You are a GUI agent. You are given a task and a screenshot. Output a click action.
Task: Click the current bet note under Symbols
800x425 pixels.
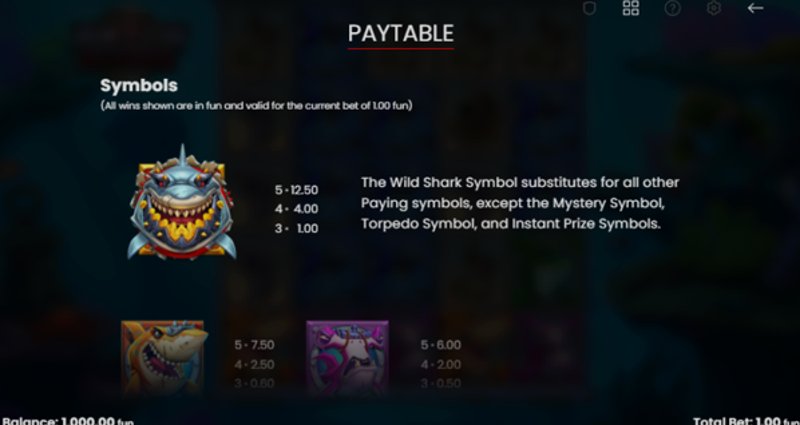257,106
